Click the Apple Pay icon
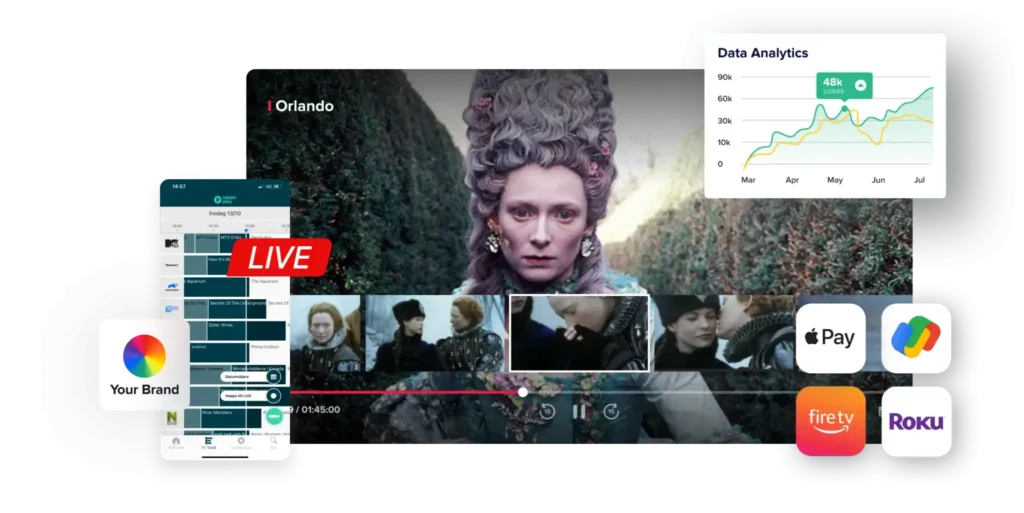 click(x=830, y=338)
